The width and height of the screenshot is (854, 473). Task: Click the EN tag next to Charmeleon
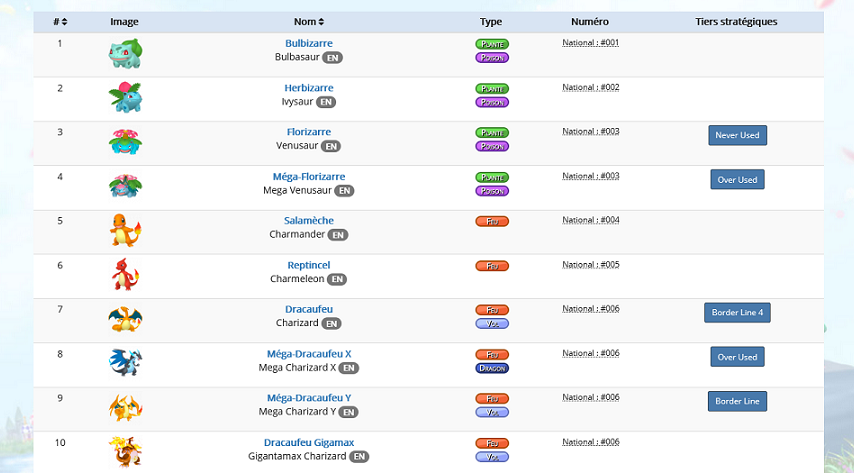pyautogui.click(x=337, y=280)
